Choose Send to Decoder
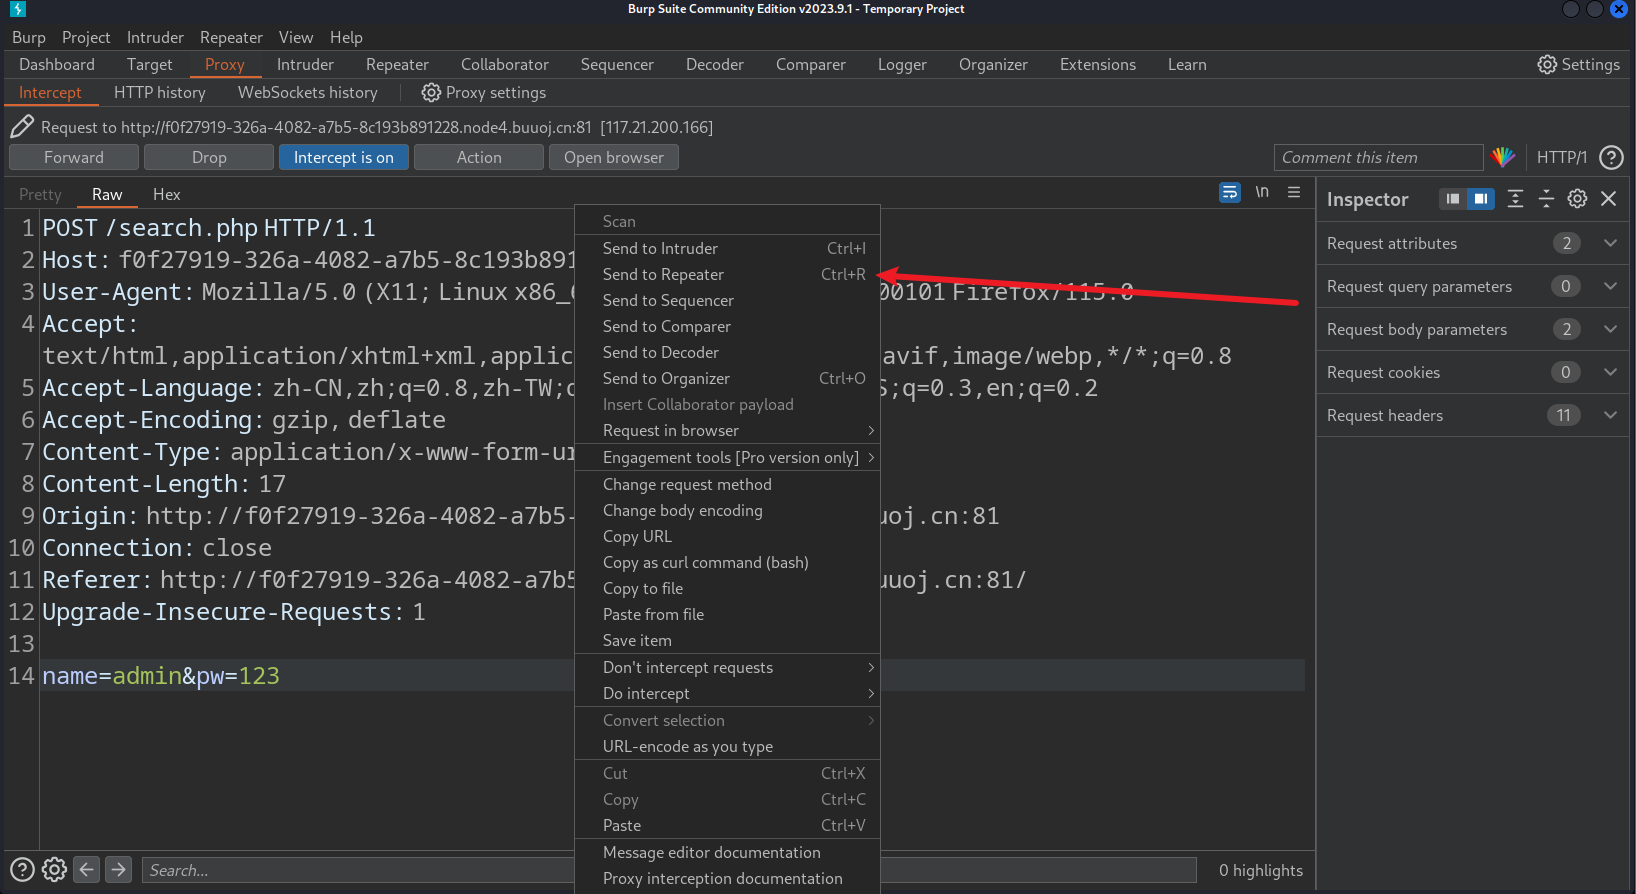Viewport: 1636px width, 894px height. tap(727, 352)
